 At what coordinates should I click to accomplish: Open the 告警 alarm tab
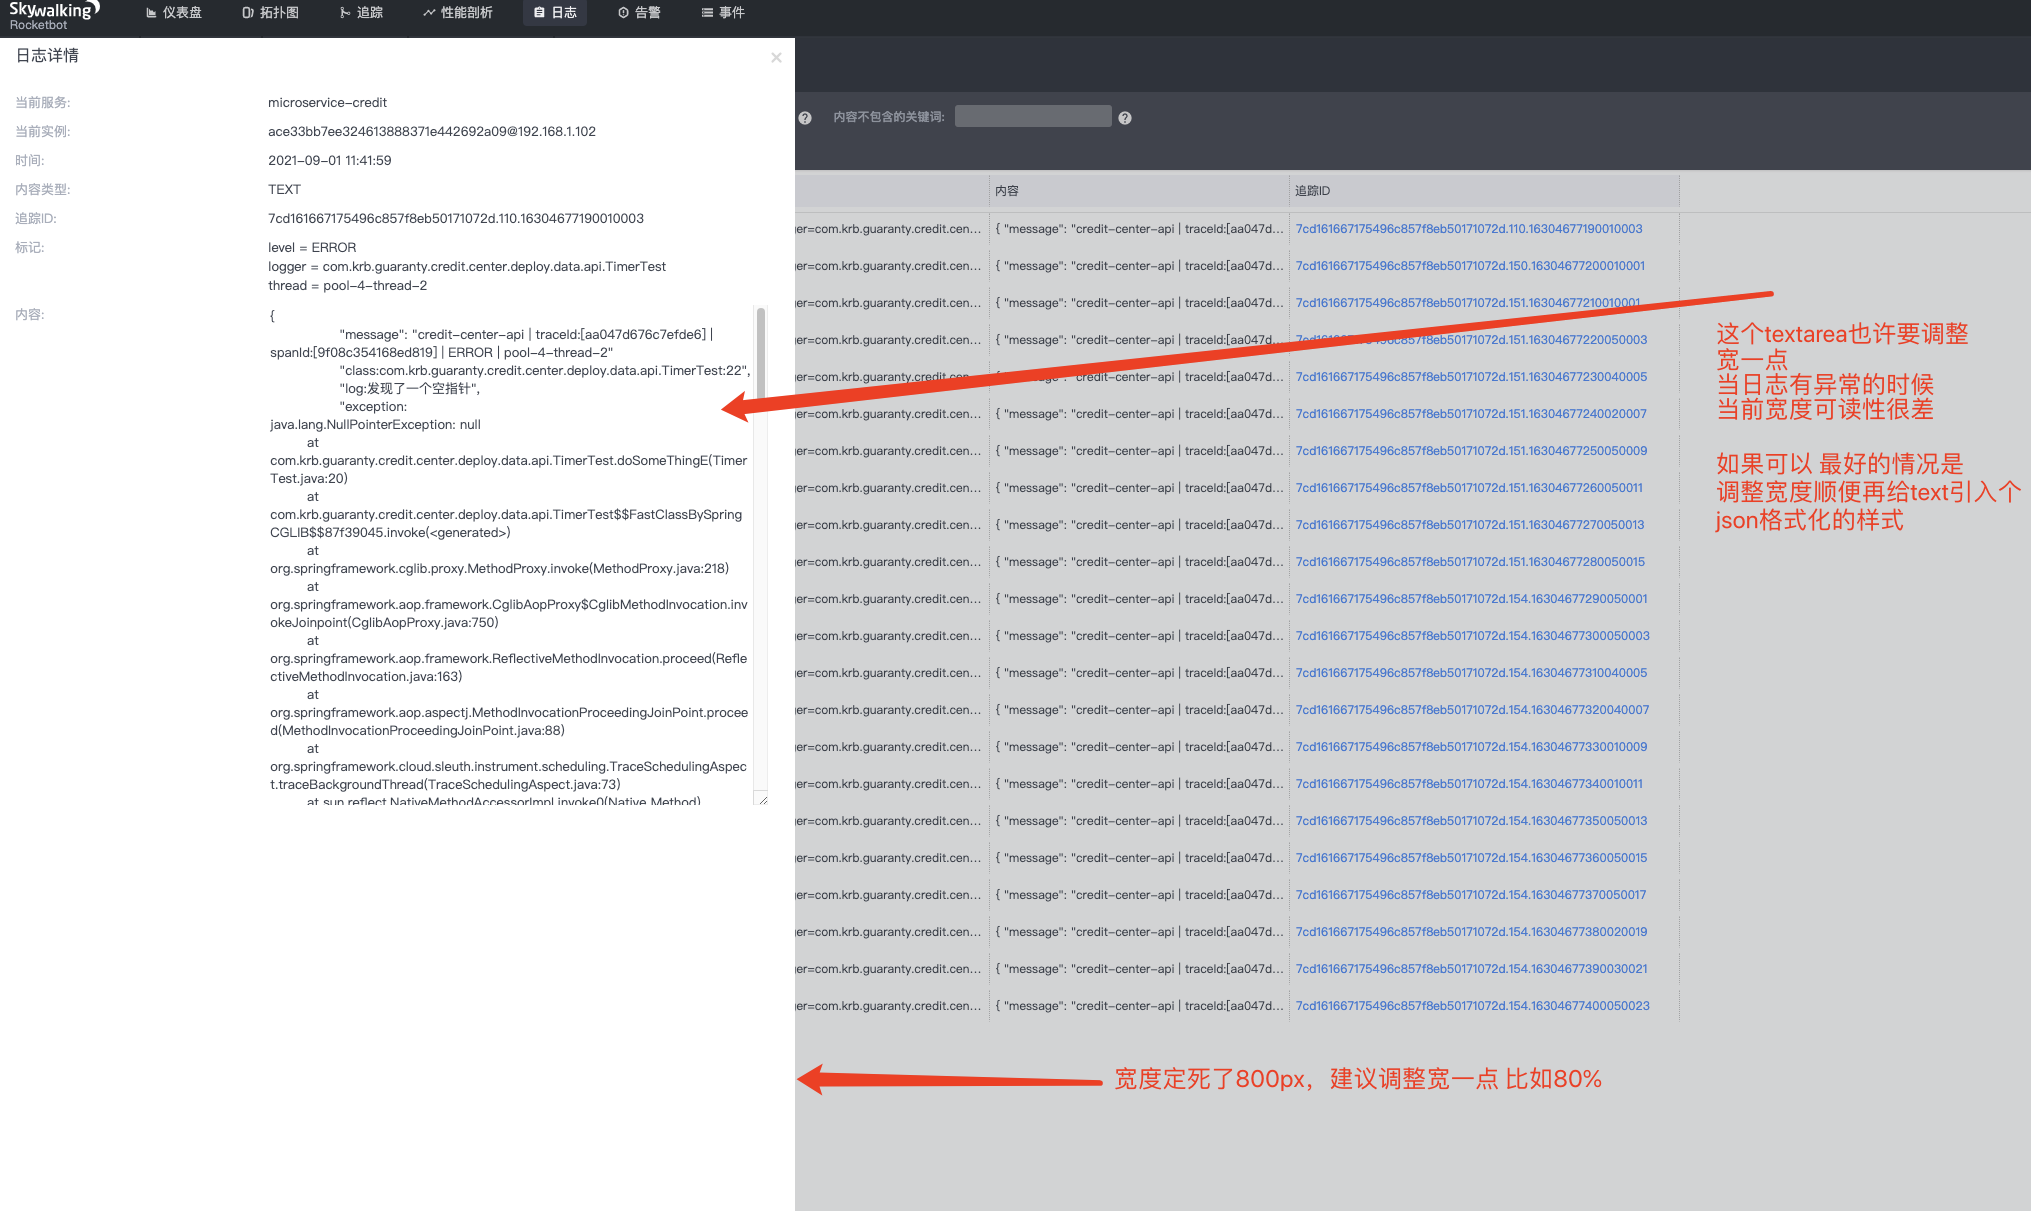point(639,13)
